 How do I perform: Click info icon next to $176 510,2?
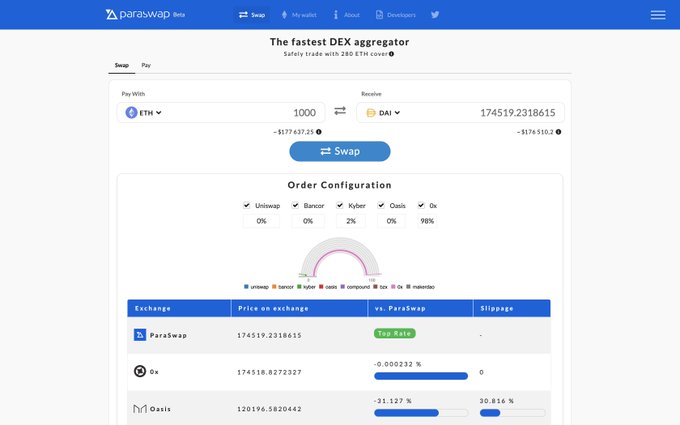click(x=559, y=132)
